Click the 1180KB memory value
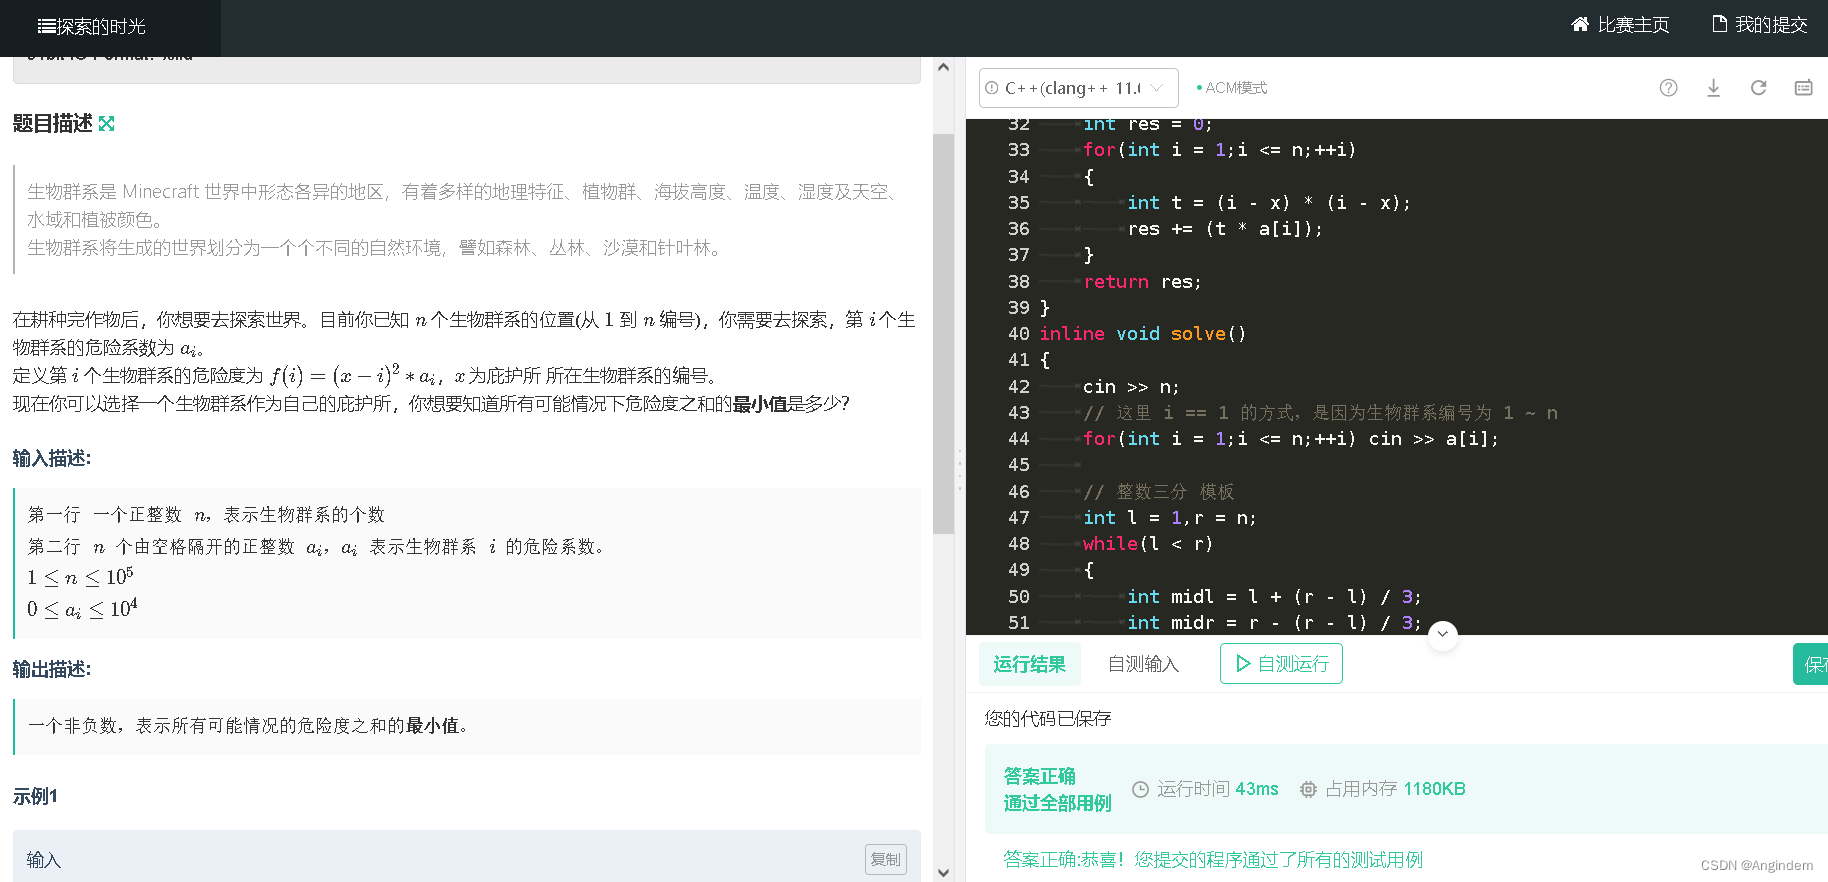The height and width of the screenshot is (882, 1828). tap(1434, 789)
